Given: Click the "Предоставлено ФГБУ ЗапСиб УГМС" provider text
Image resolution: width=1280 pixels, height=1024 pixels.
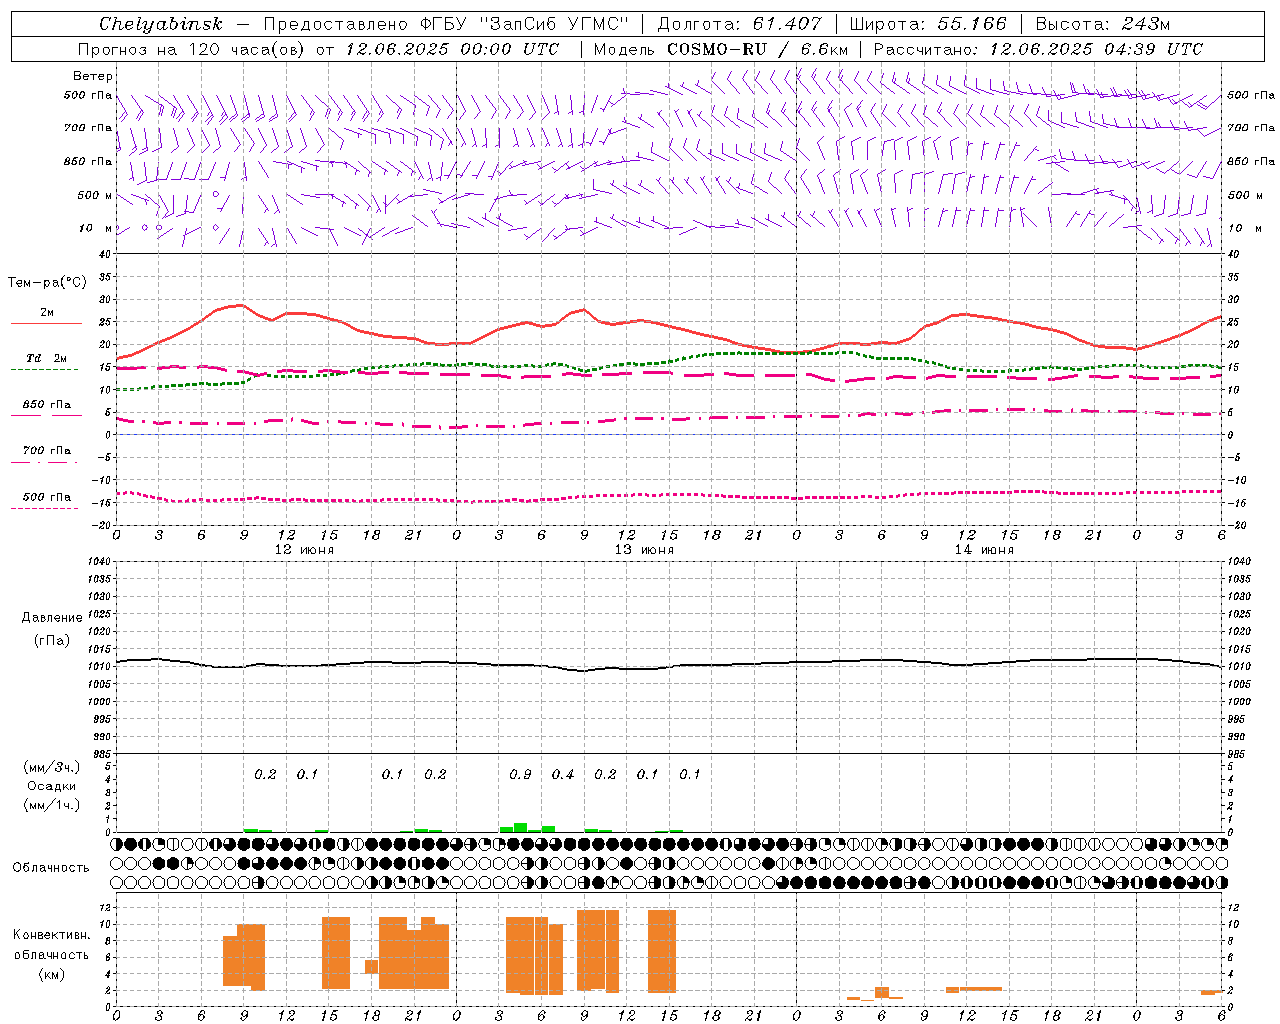Looking at the screenshot, I should tap(446, 24).
